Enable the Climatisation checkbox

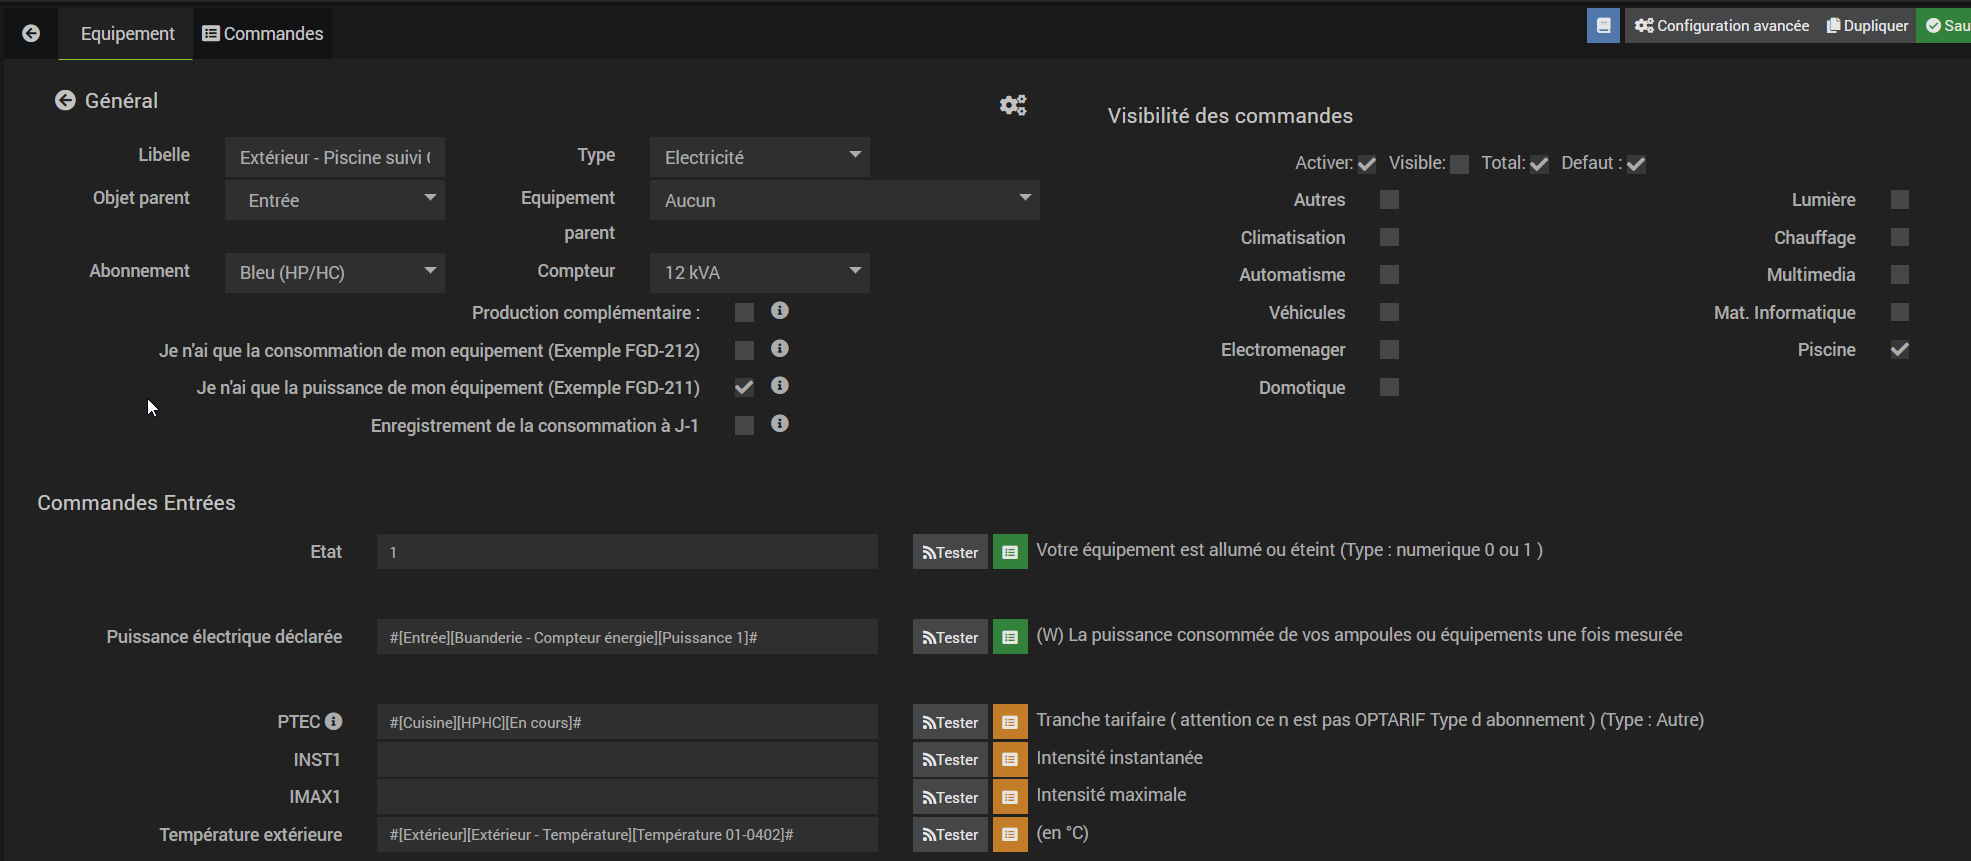pos(1389,237)
